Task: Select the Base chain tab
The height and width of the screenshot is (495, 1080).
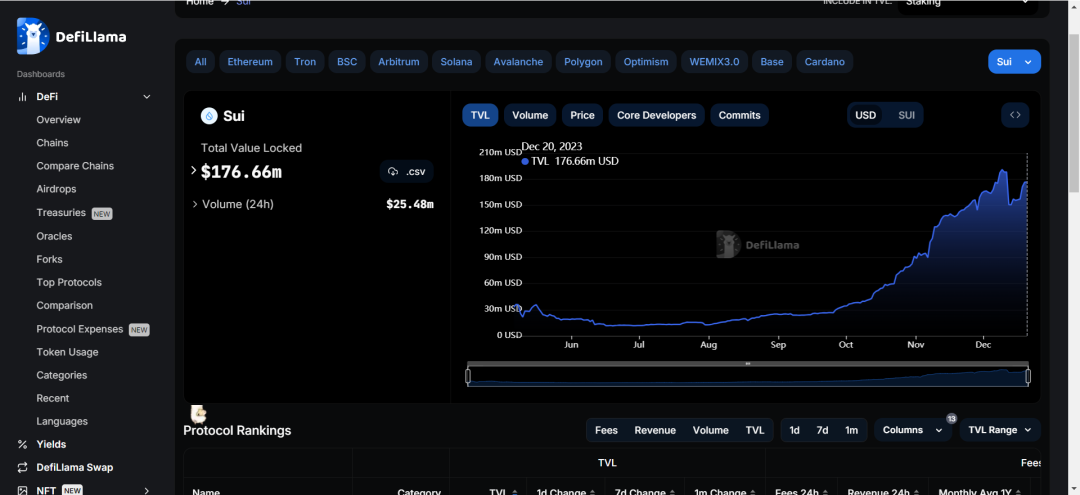Action: 772,61
